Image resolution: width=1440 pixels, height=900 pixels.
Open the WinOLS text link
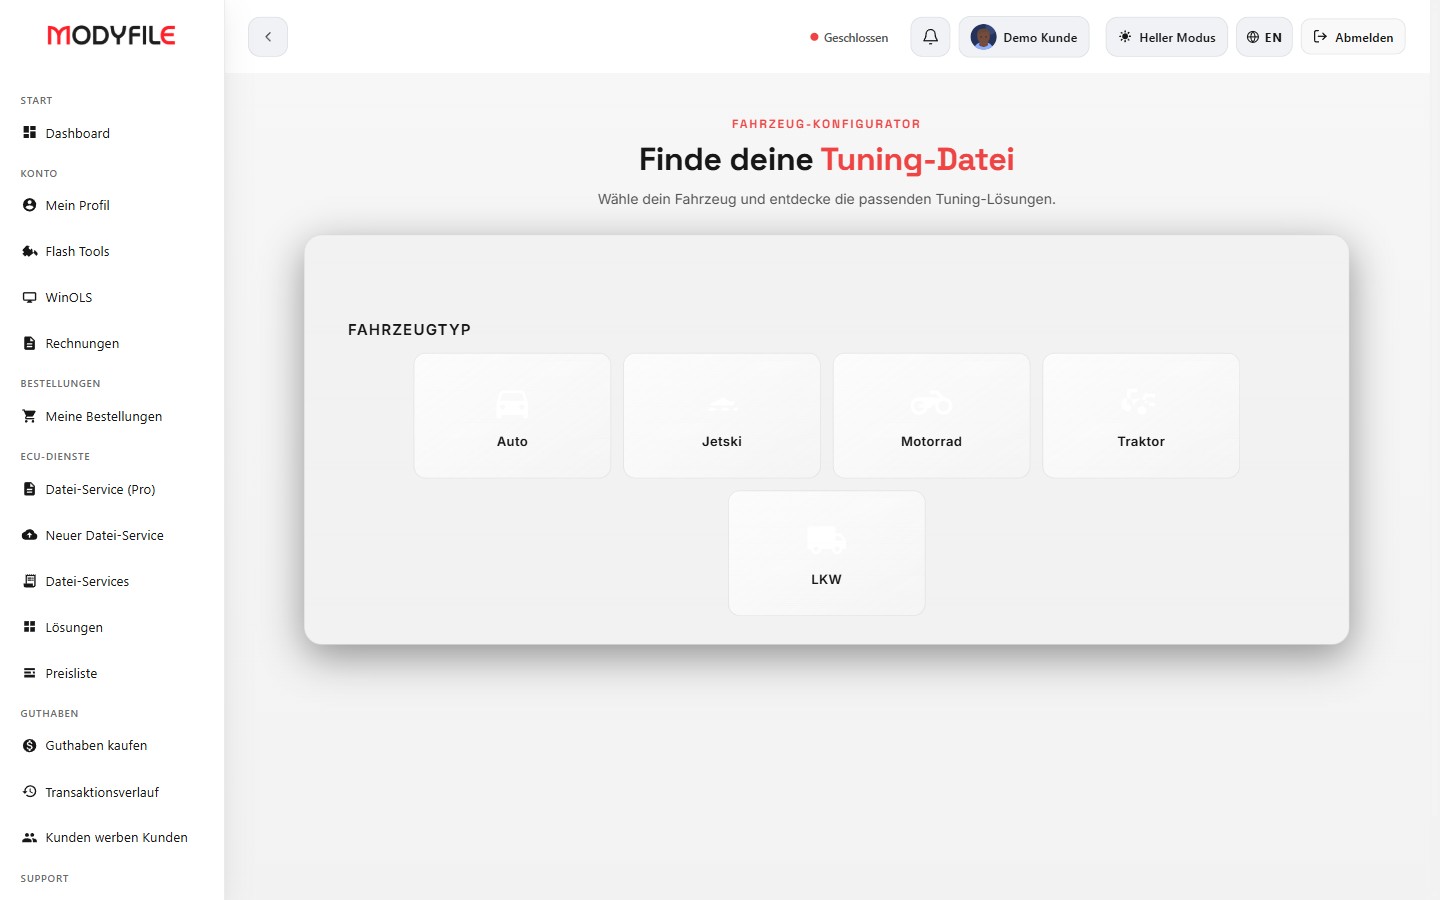point(69,297)
